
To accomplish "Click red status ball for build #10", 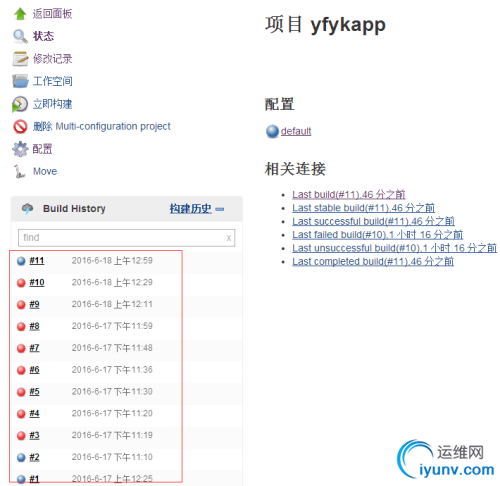I will point(21,283).
